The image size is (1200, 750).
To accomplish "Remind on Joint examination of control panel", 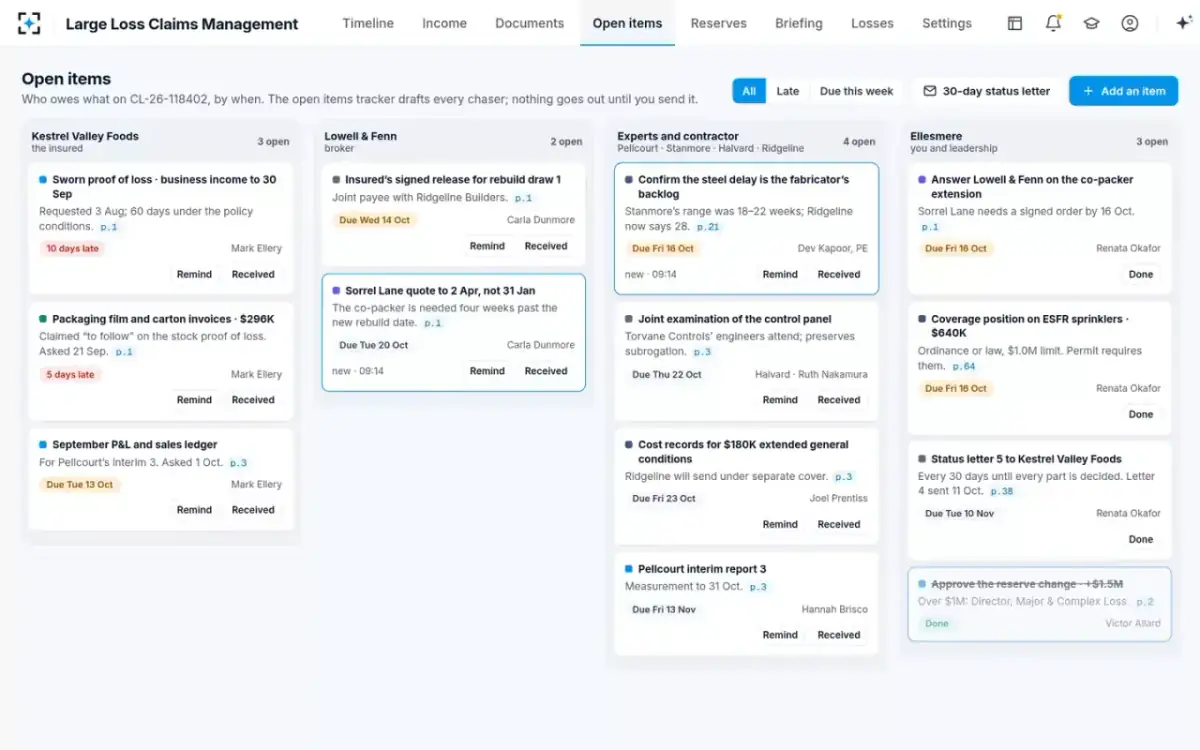I will [x=780, y=400].
